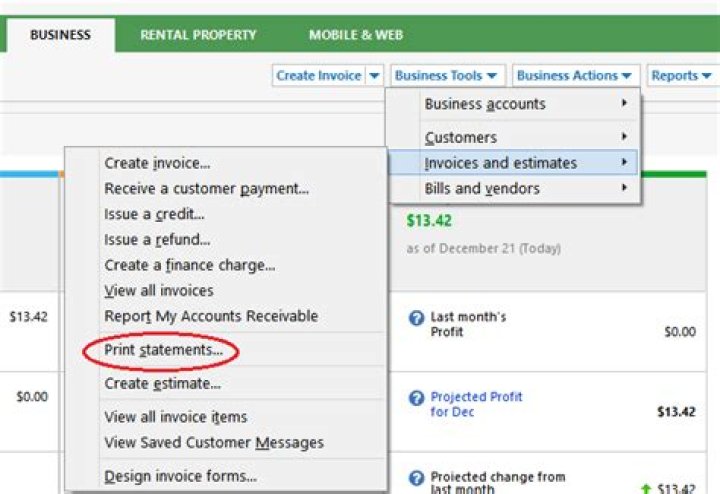
Task: Expand the Business Tools dropdown
Action: point(446,76)
